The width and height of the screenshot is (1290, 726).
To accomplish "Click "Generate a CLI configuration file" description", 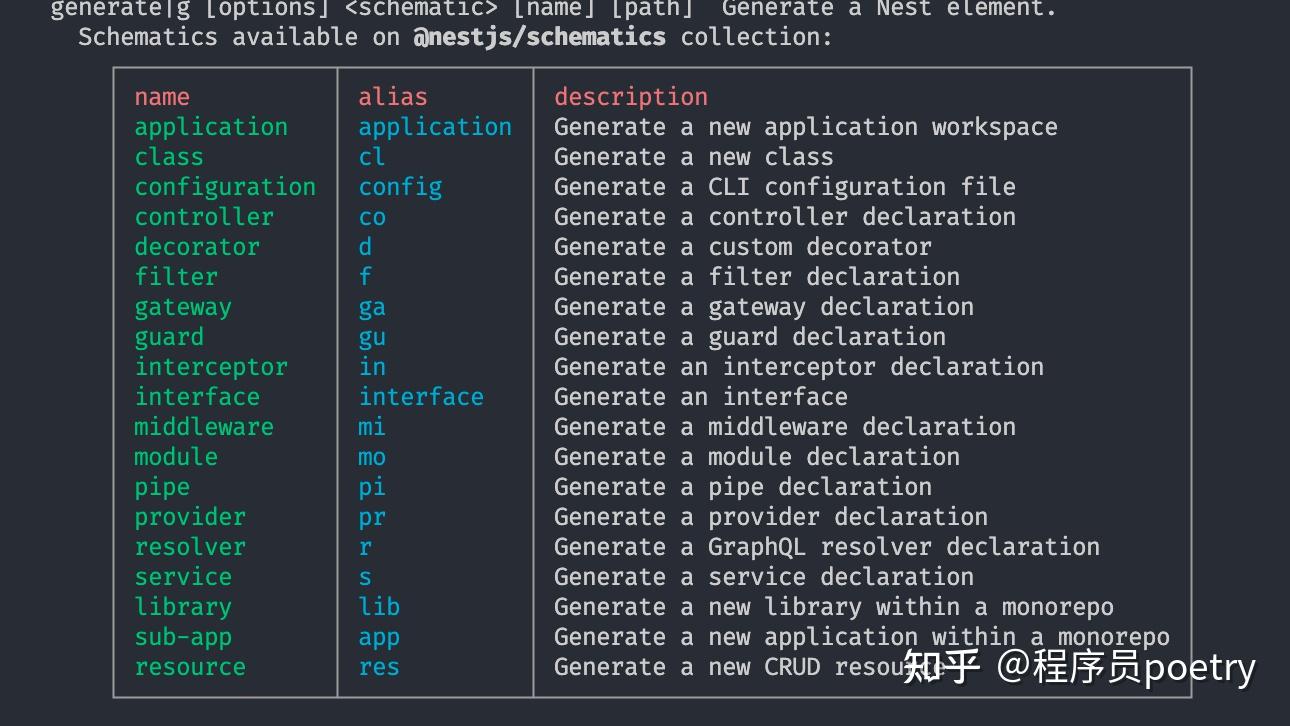I will click(784, 187).
